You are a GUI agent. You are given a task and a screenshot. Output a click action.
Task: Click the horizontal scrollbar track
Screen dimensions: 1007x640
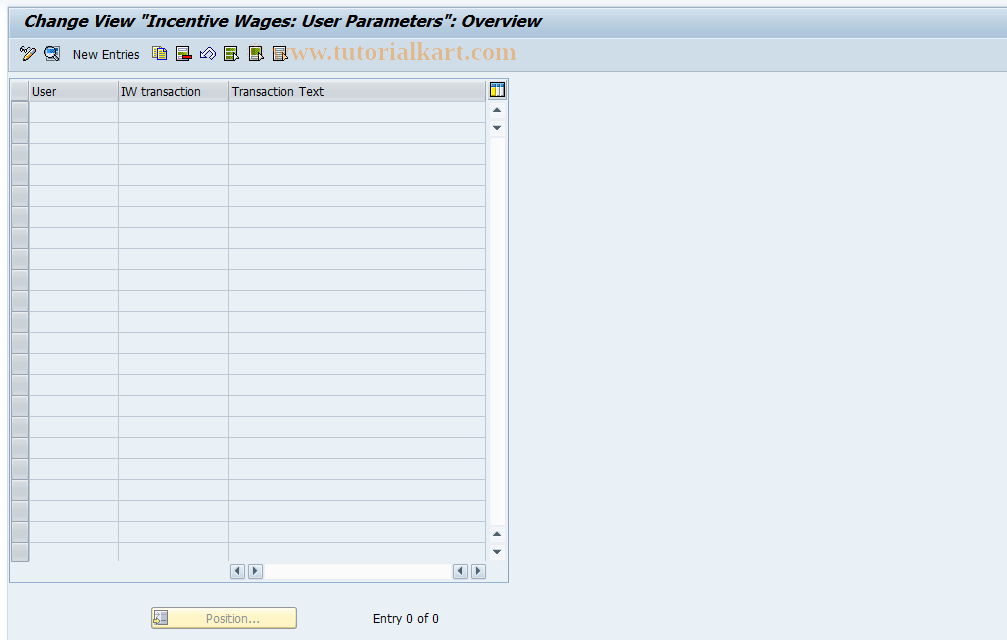(358, 571)
